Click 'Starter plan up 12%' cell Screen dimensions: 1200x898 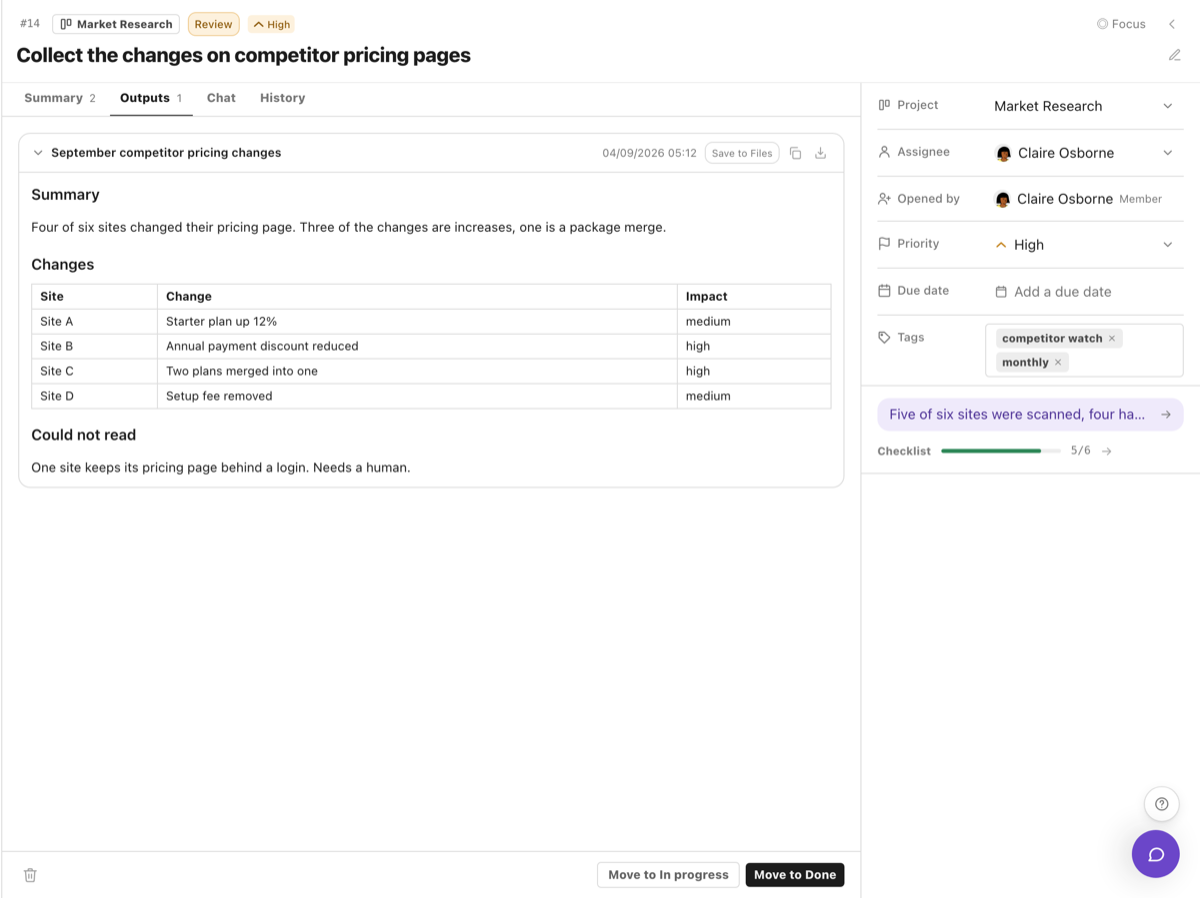coord(417,322)
